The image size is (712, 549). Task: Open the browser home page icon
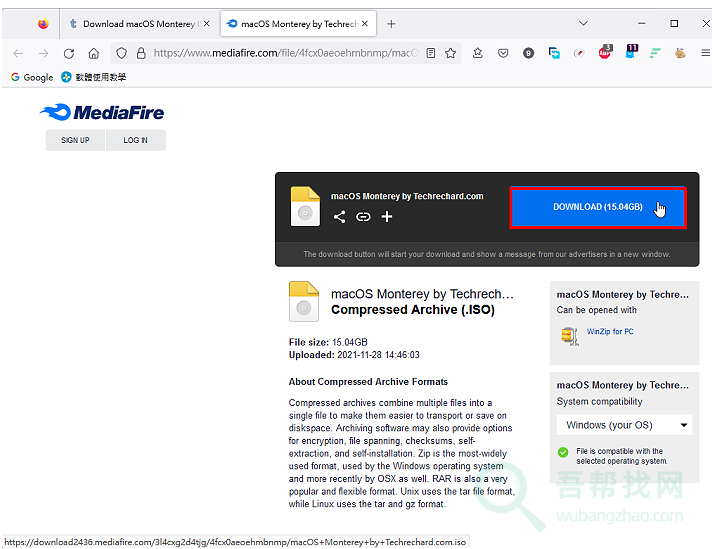pos(94,54)
